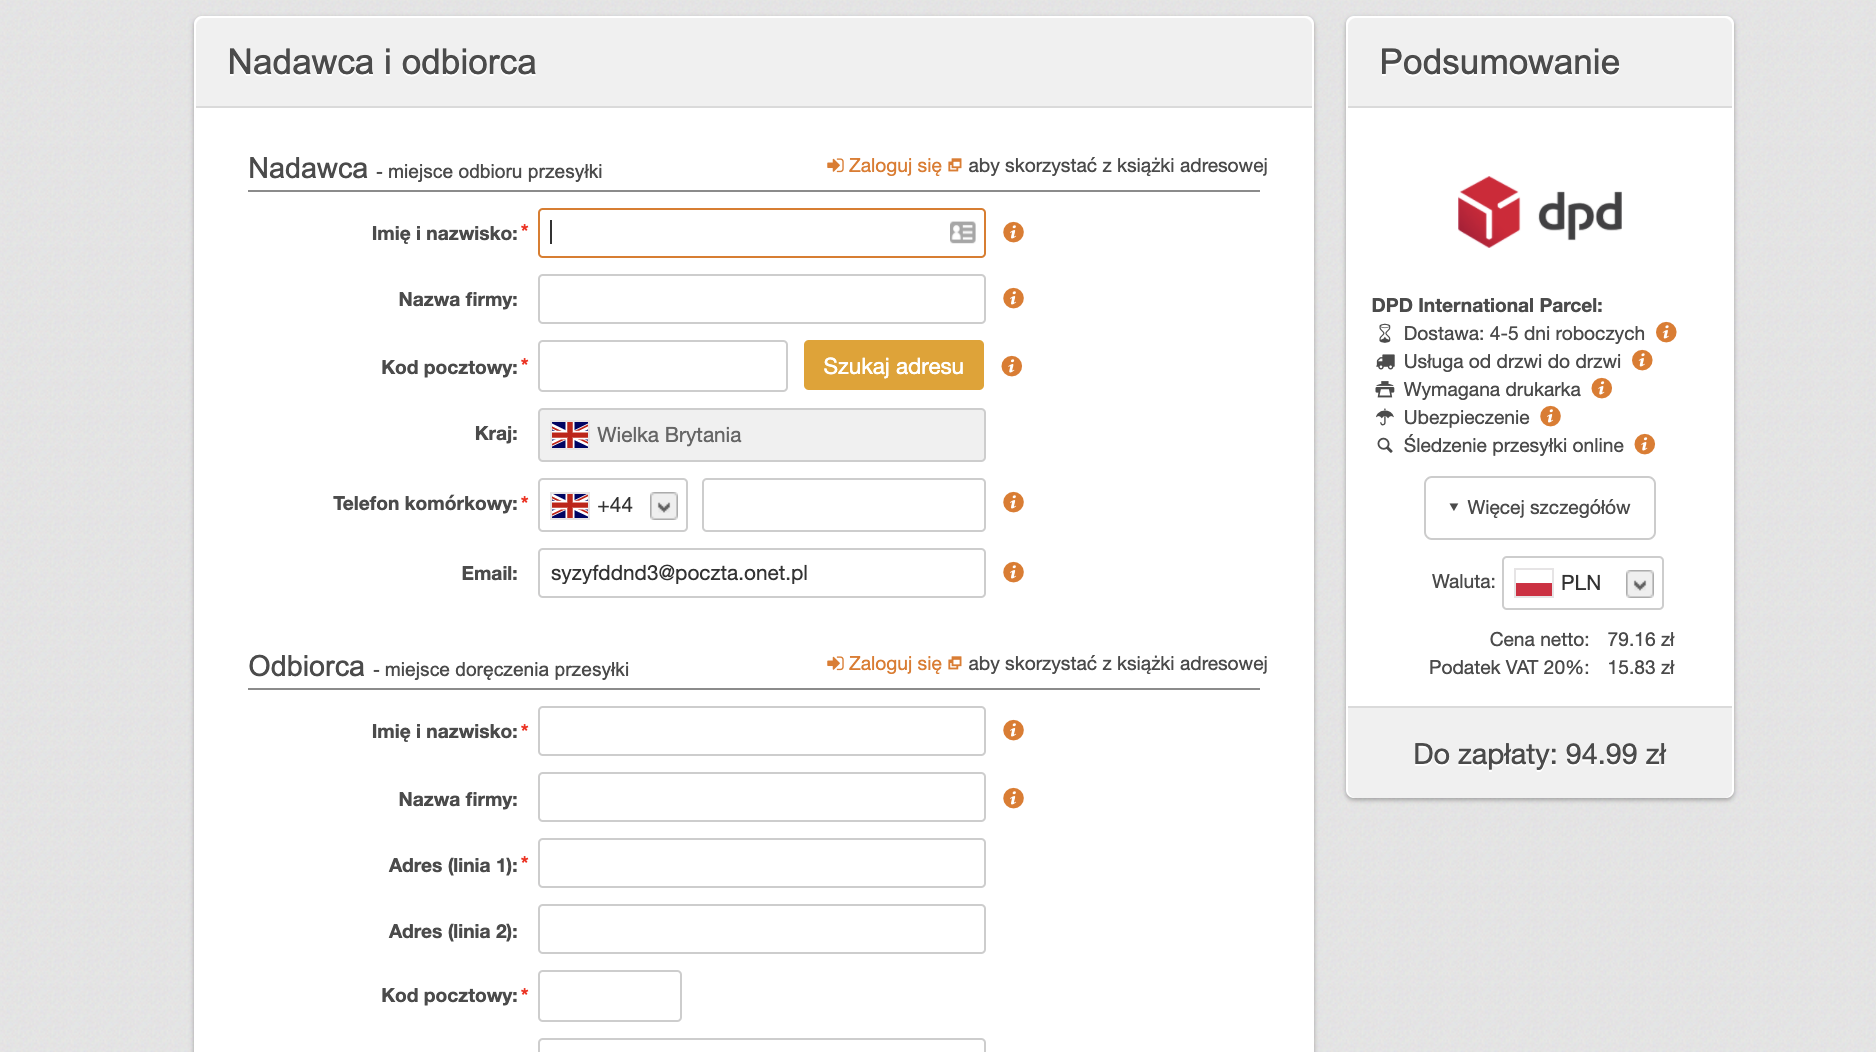
Task: Open the PLN currency dropdown
Action: tap(1639, 584)
